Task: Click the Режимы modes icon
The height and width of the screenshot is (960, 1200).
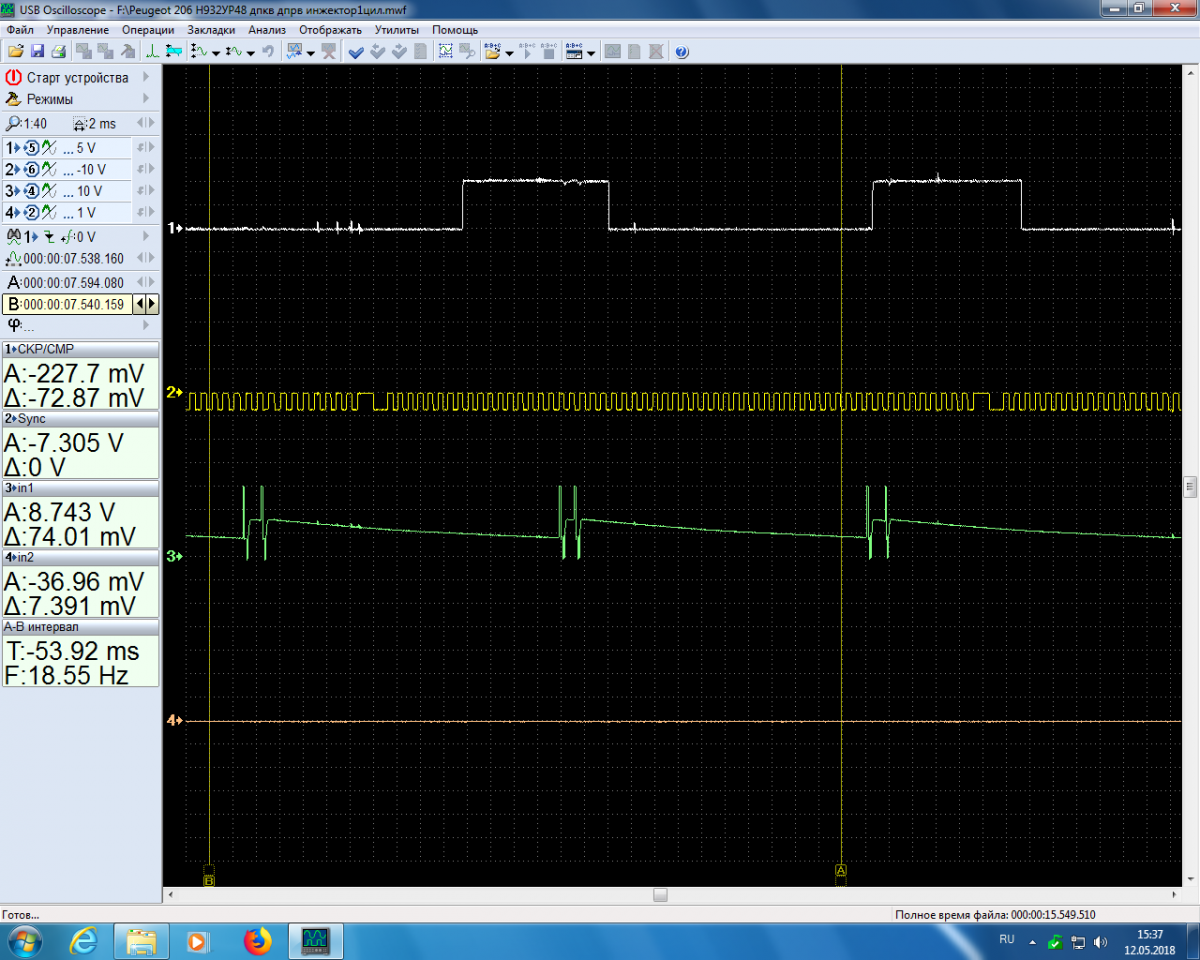Action: [x=13, y=99]
